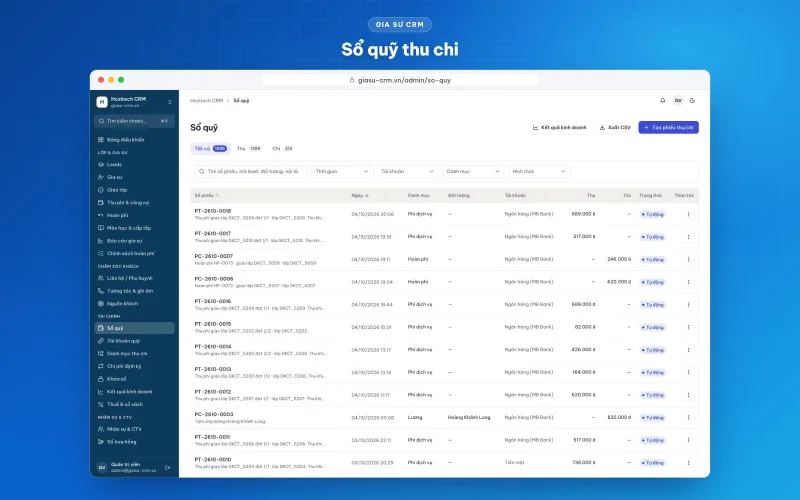This screenshot has height=500, width=800.
Task: Open actions menu for PT-2610-0016
Action: (x=688, y=305)
